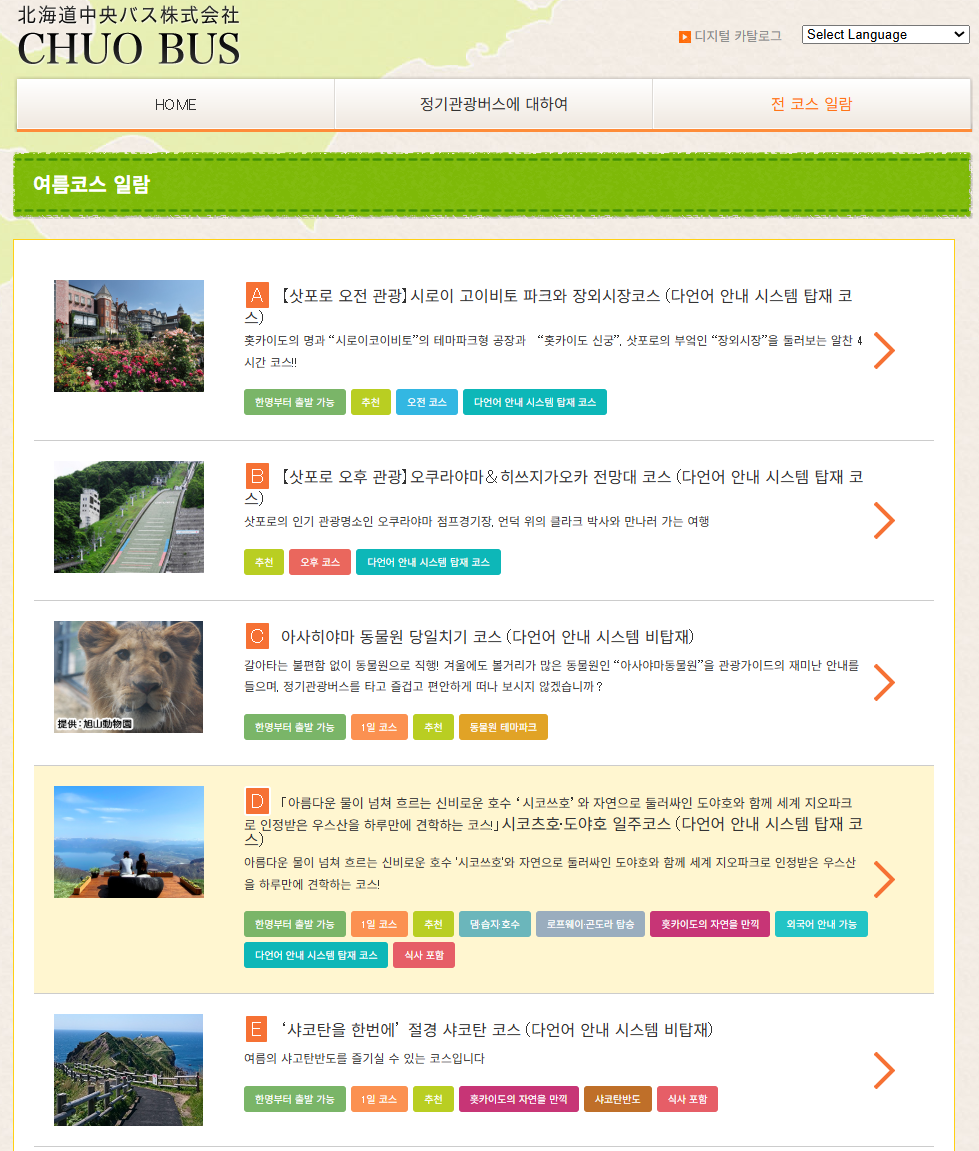Click 1일 코스 tag in course D

(x=379, y=924)
